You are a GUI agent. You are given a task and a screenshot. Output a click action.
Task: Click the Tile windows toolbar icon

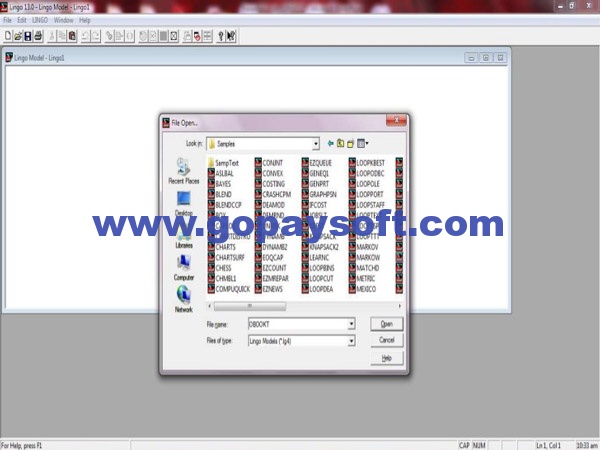(207, 36)
